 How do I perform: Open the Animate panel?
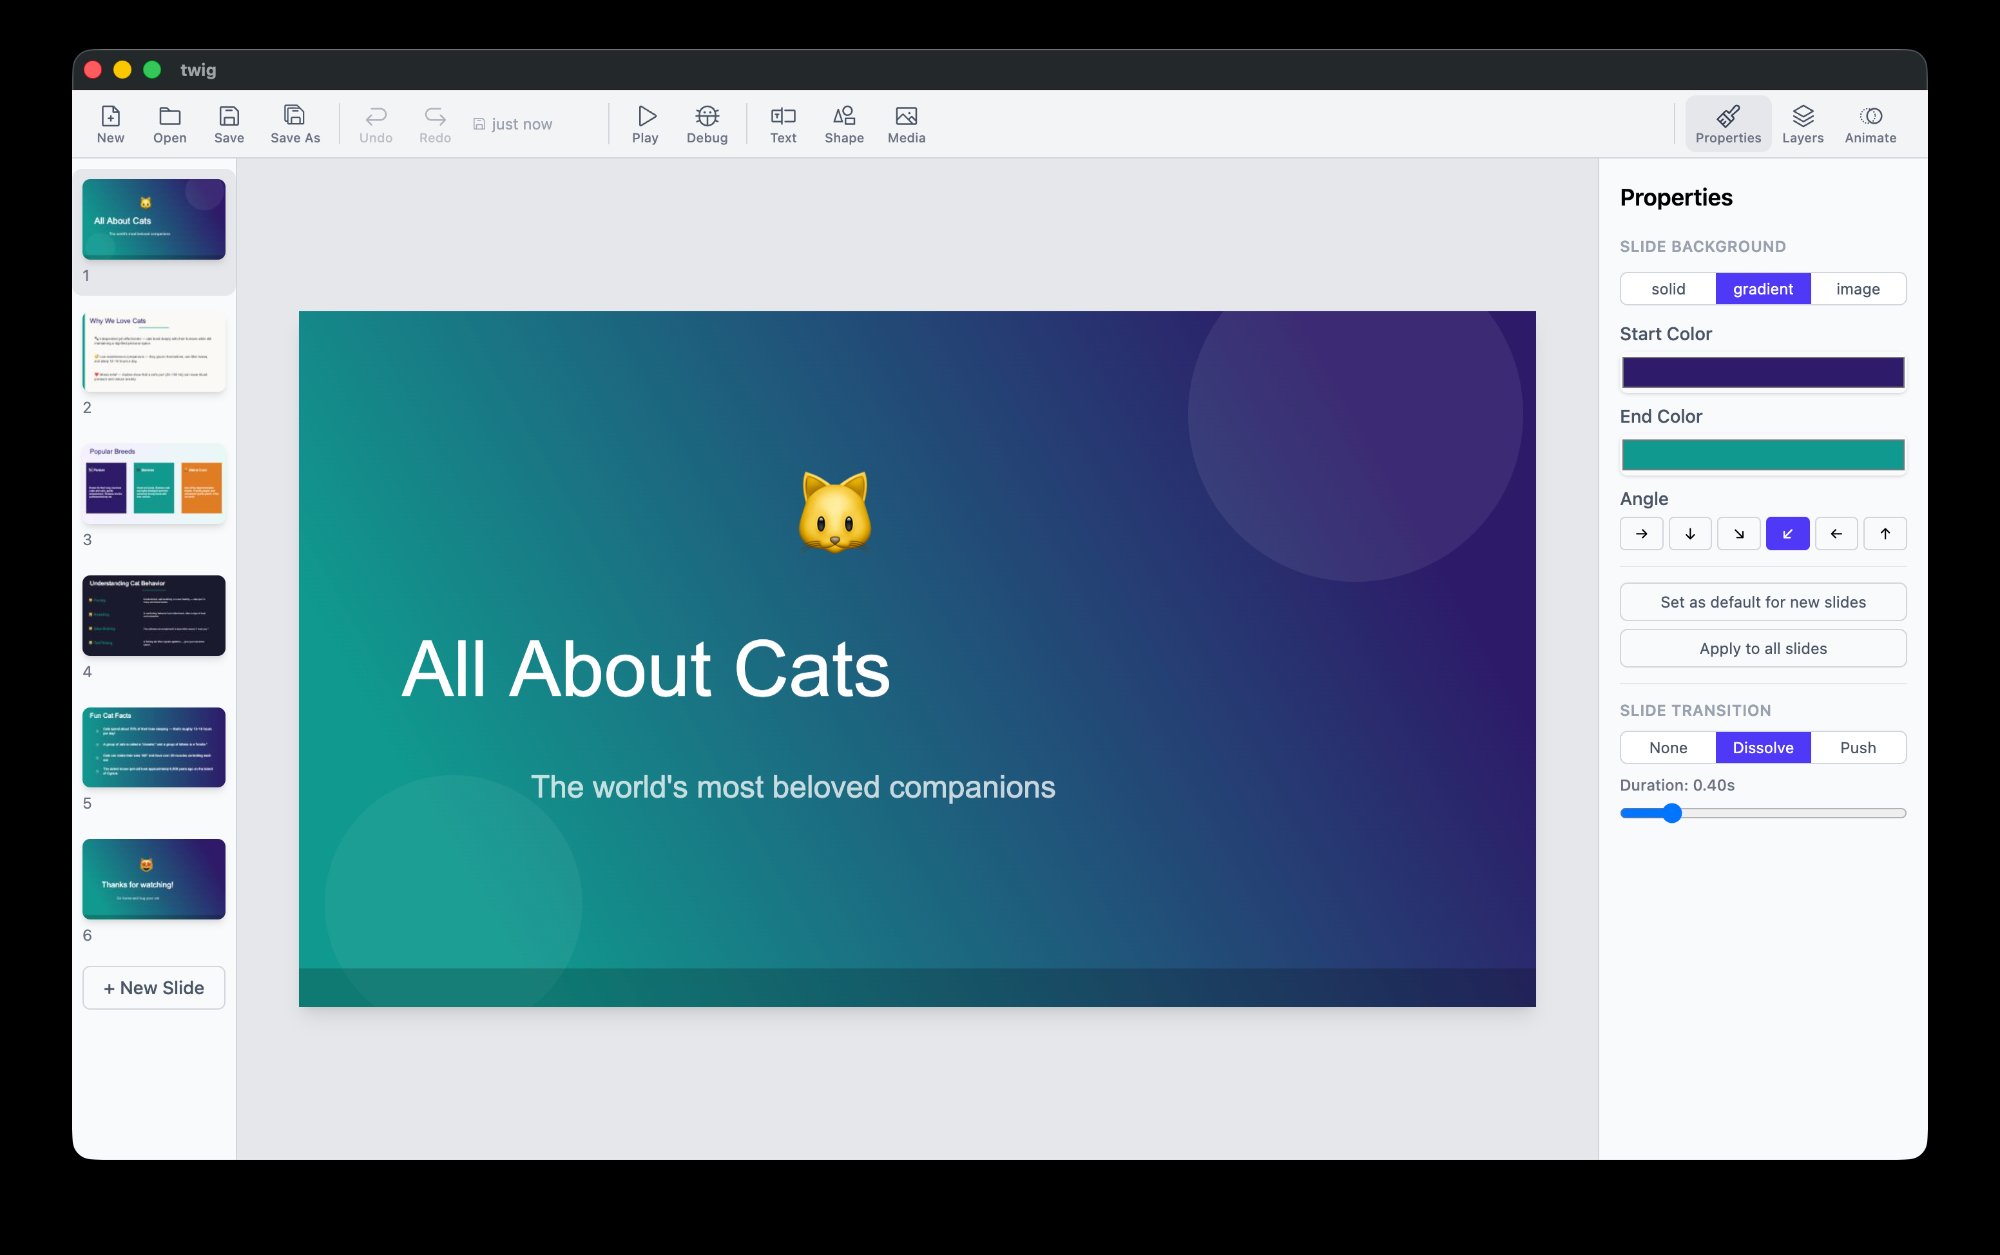click(1869, 122)
